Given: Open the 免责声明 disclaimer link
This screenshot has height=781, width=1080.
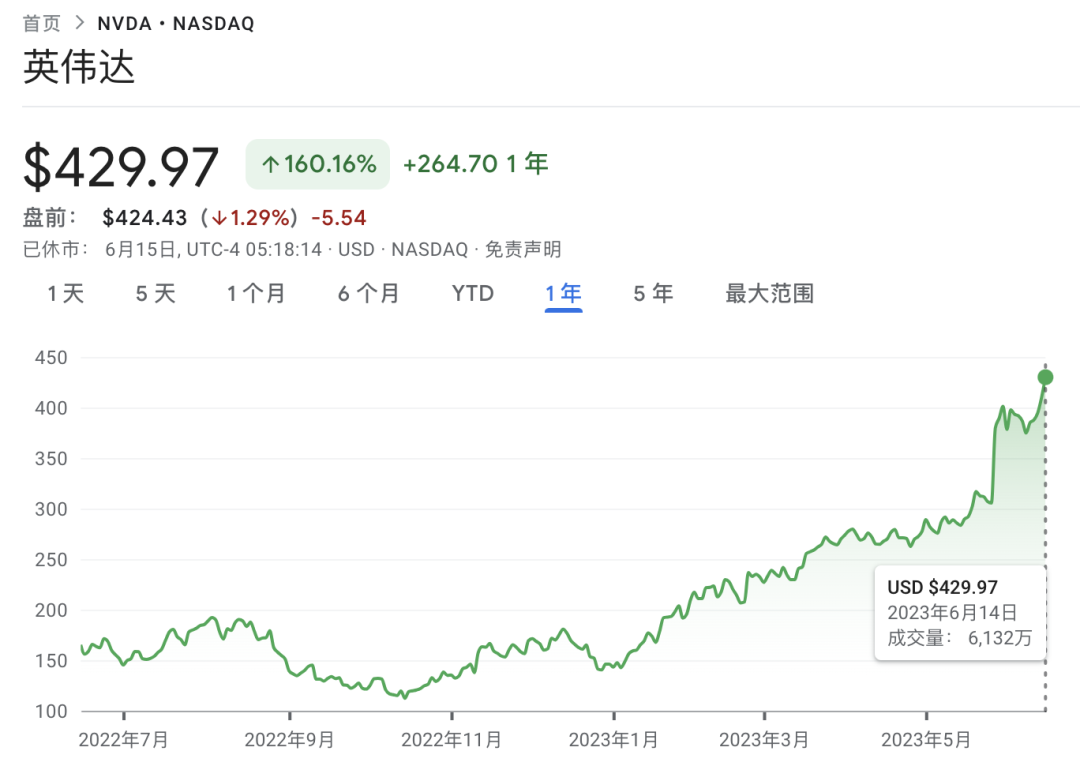Looking at the screenshot, I should [x=523, y=249].
